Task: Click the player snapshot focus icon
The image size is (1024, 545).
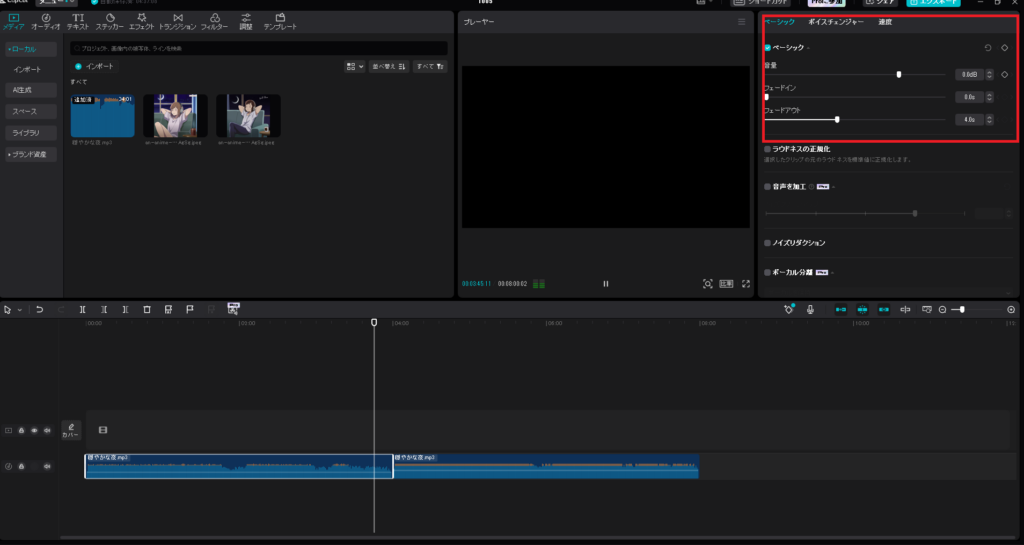Action: pyautogui.click(x=707, y=284)
